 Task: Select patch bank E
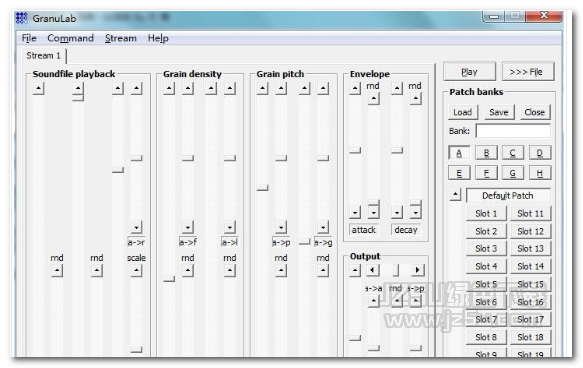click(x=459, y=173)
